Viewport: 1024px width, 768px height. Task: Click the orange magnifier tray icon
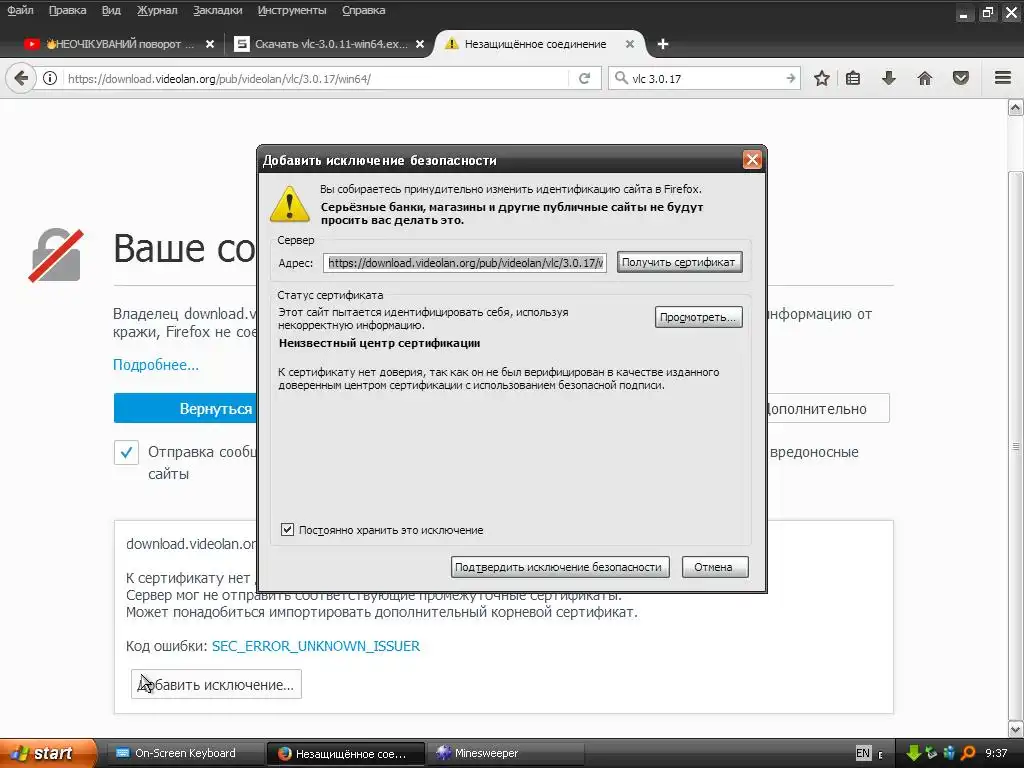(x=968, y=753)
